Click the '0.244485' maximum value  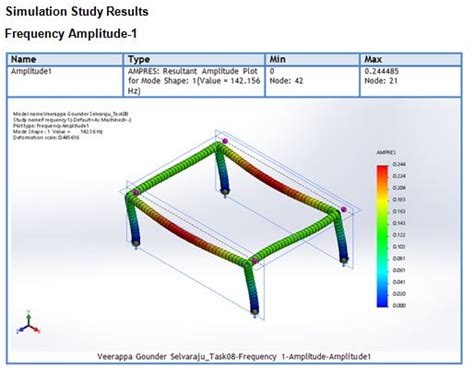[x=381, y=71]
